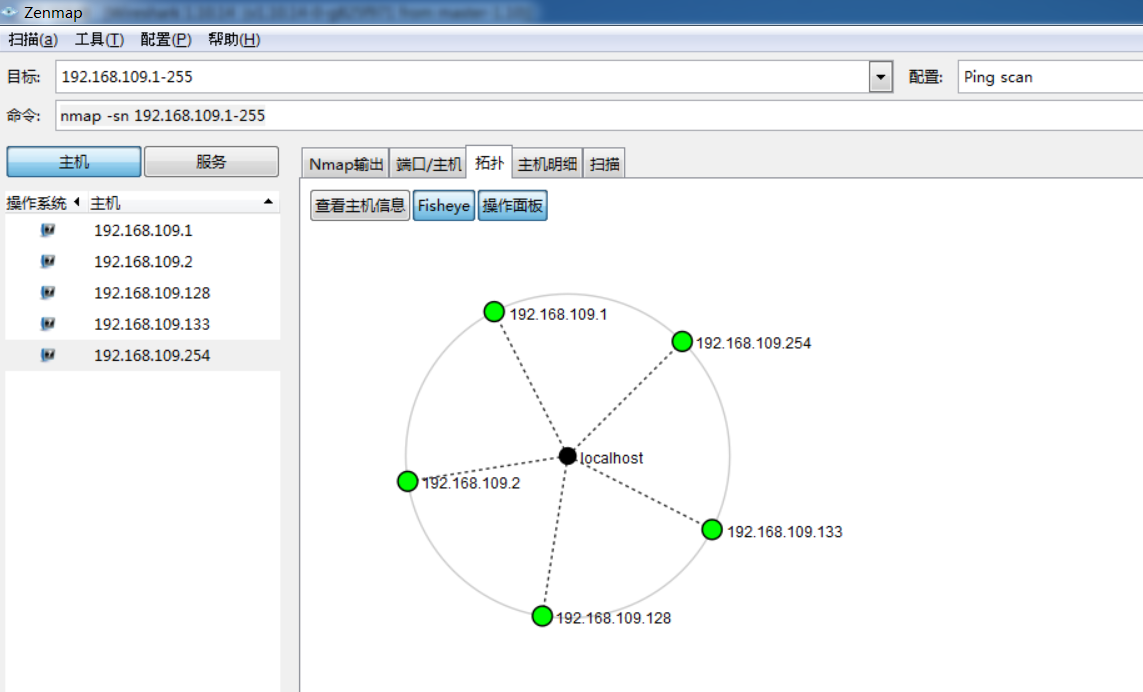1143x692 pixels.
Task: Click the 服务 services button
Action: click(x=211, y=162)
